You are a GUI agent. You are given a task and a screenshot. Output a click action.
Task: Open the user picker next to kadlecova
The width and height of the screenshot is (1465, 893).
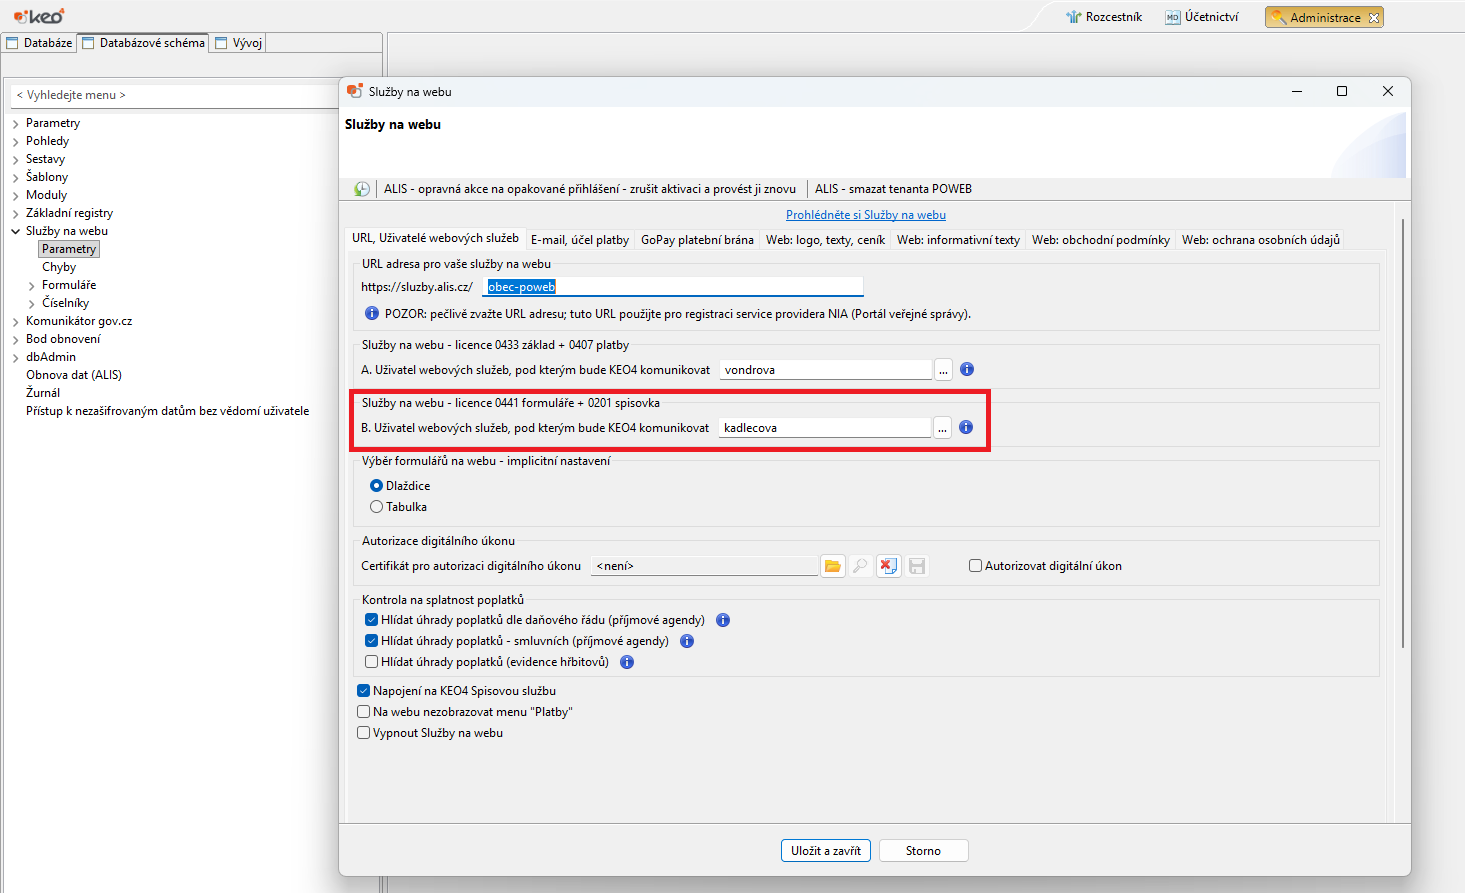pyautogui.click(x=942, y=427)
